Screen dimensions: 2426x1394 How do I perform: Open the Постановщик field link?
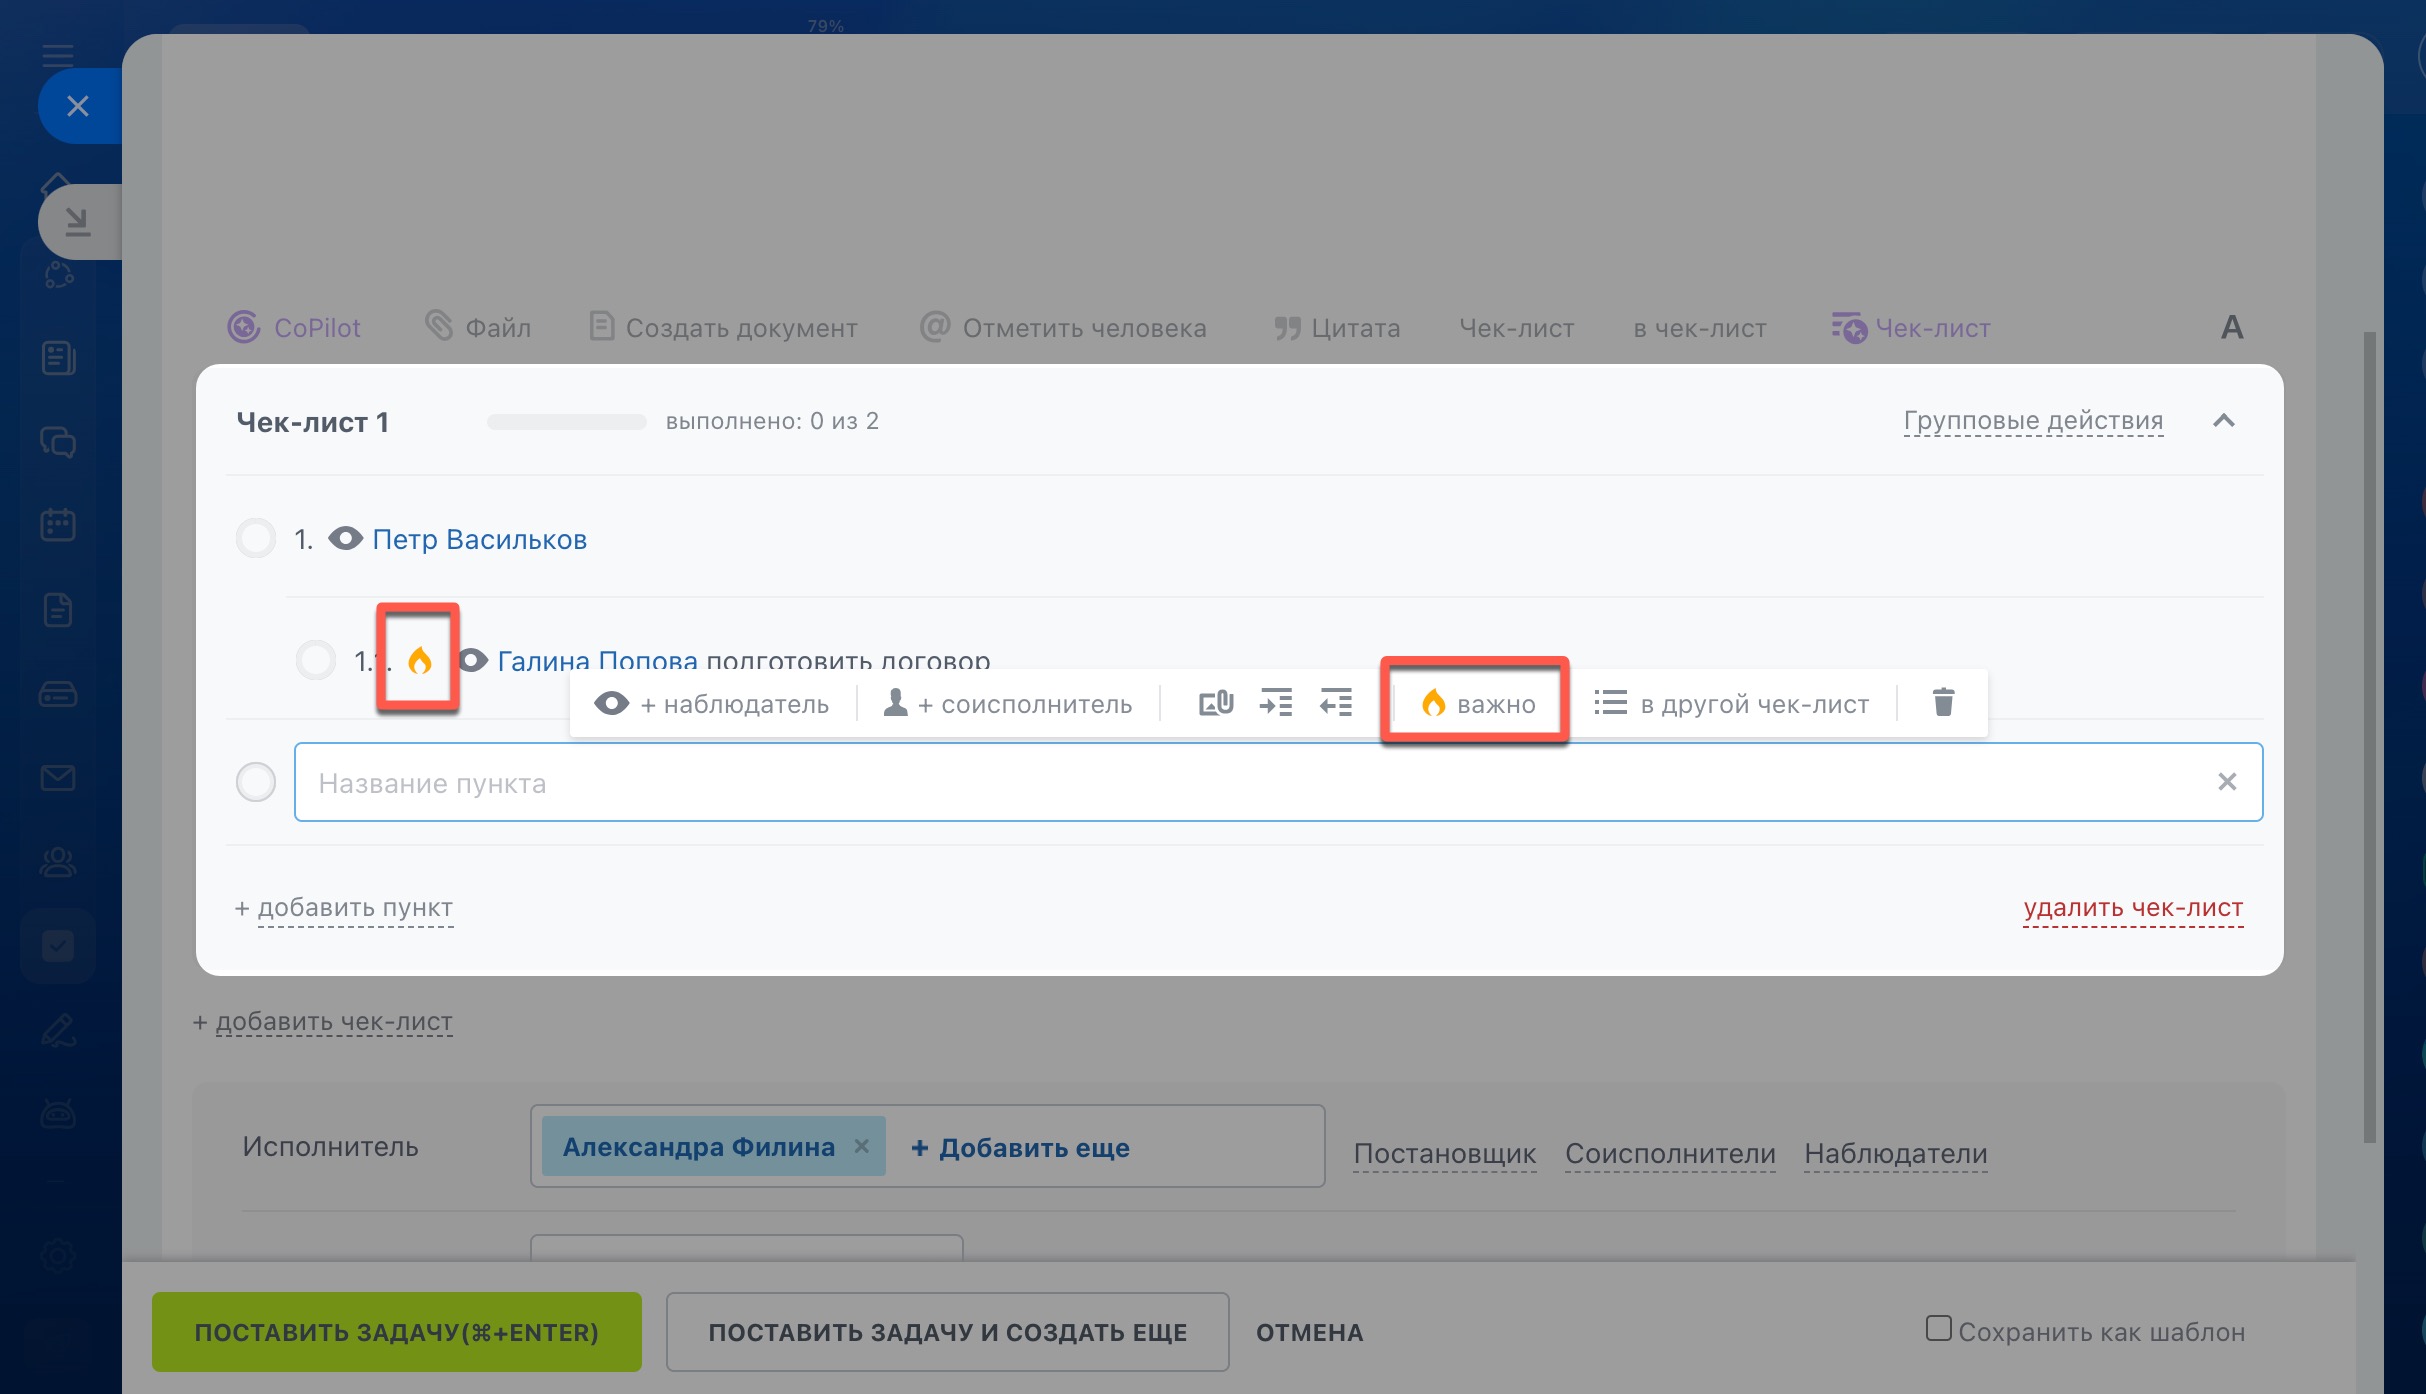click(1444, 1154)
